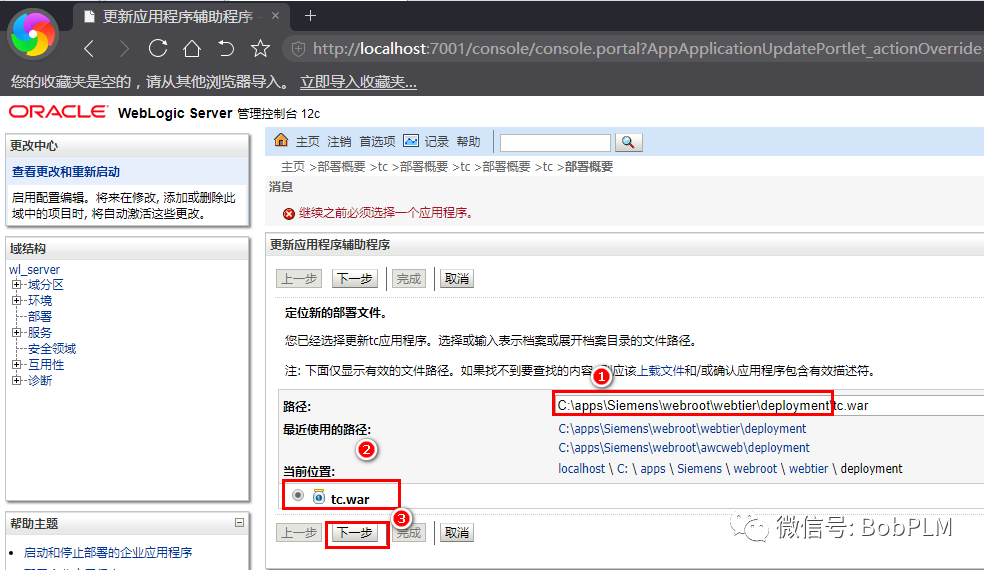Collapse 帮助主题 panel with minus icon
The width and height of the screenshot is (984, 570).
coord(239,522)
